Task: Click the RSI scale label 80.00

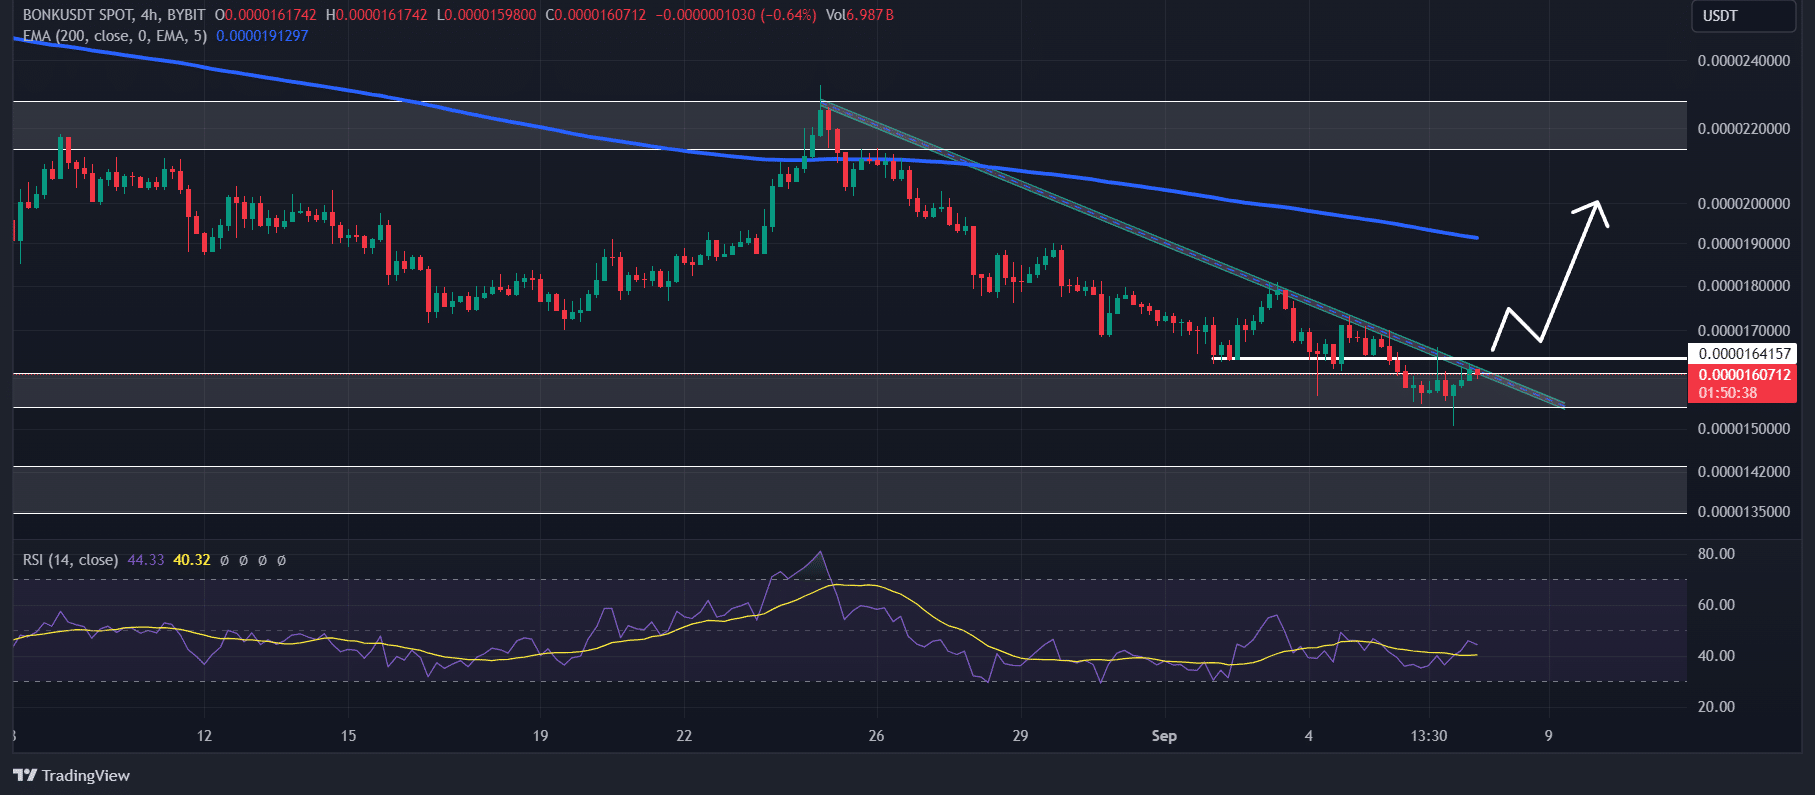Action: [1716, 554]
